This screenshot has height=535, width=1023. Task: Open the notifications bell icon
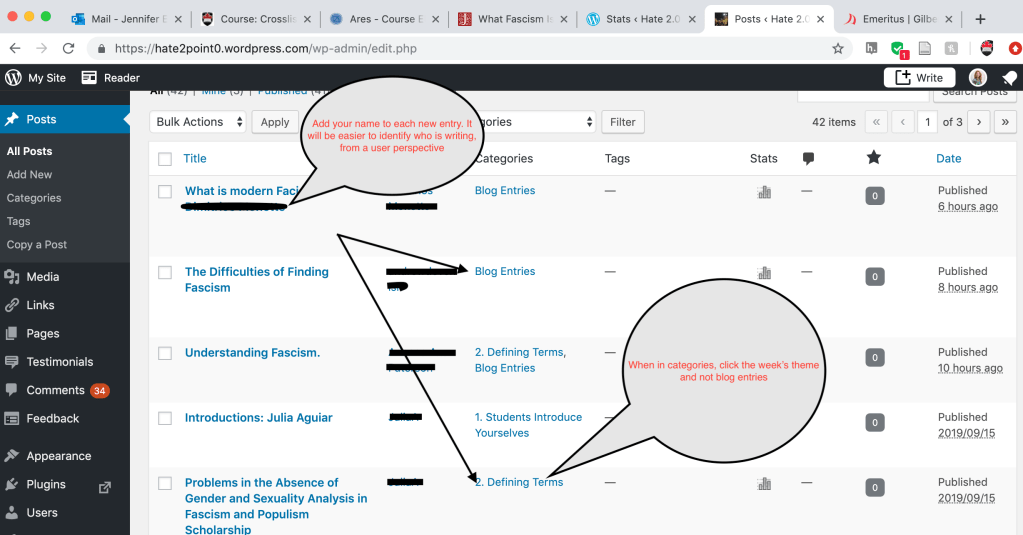coord(1009,78)
